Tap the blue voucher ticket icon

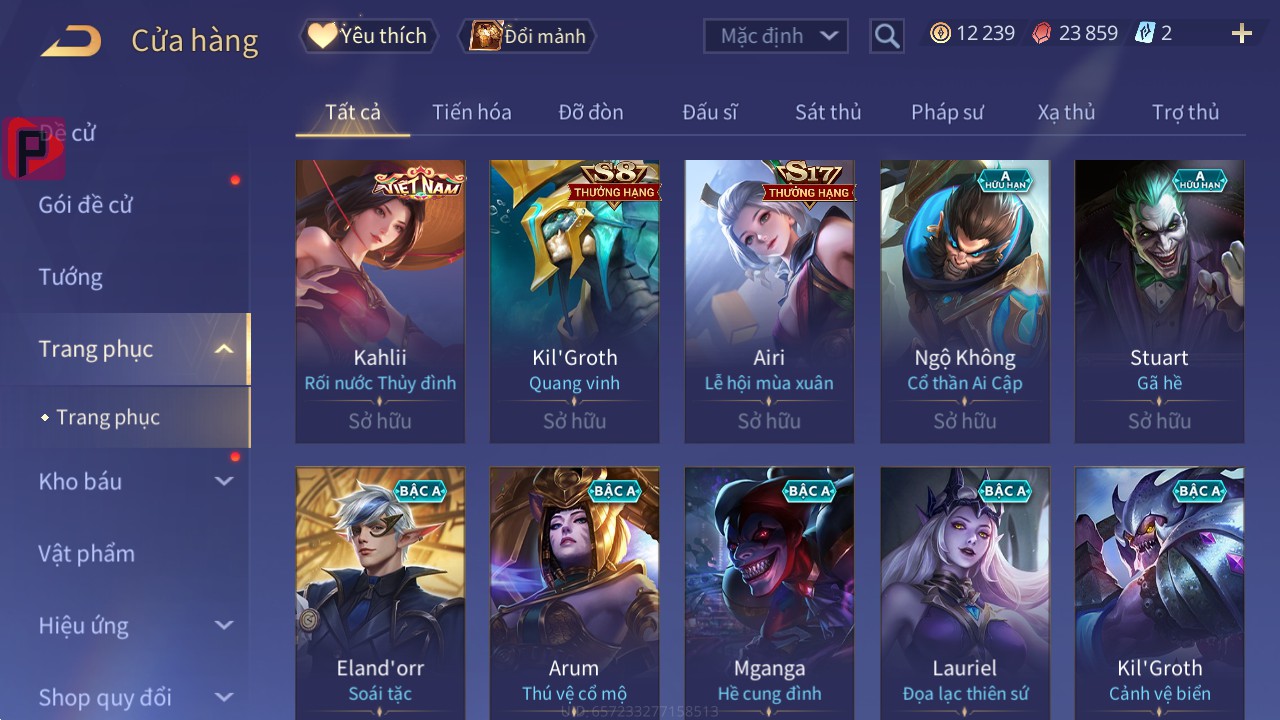pyautogui.click(x=1145, y=33)
